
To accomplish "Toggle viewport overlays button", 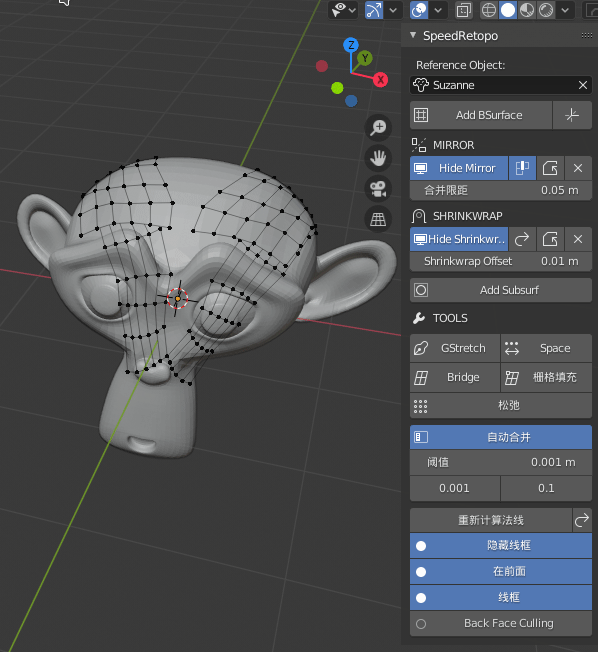I will click(x=419, y=10).
